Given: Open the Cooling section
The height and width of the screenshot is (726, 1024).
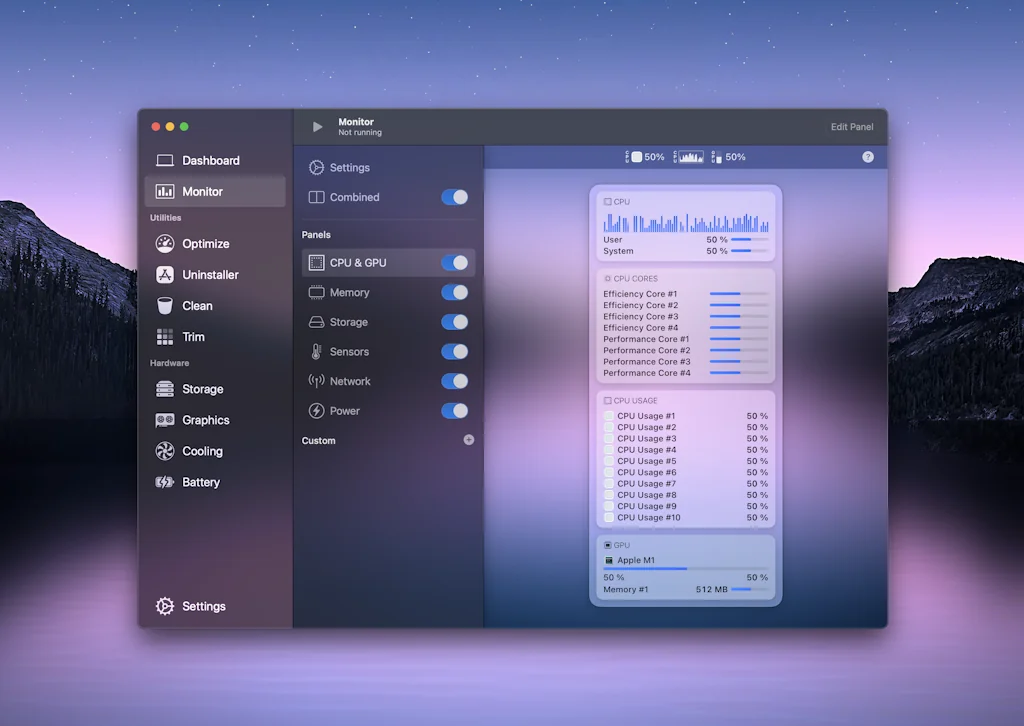Looking at the screenshot, I should pos(204,451).
